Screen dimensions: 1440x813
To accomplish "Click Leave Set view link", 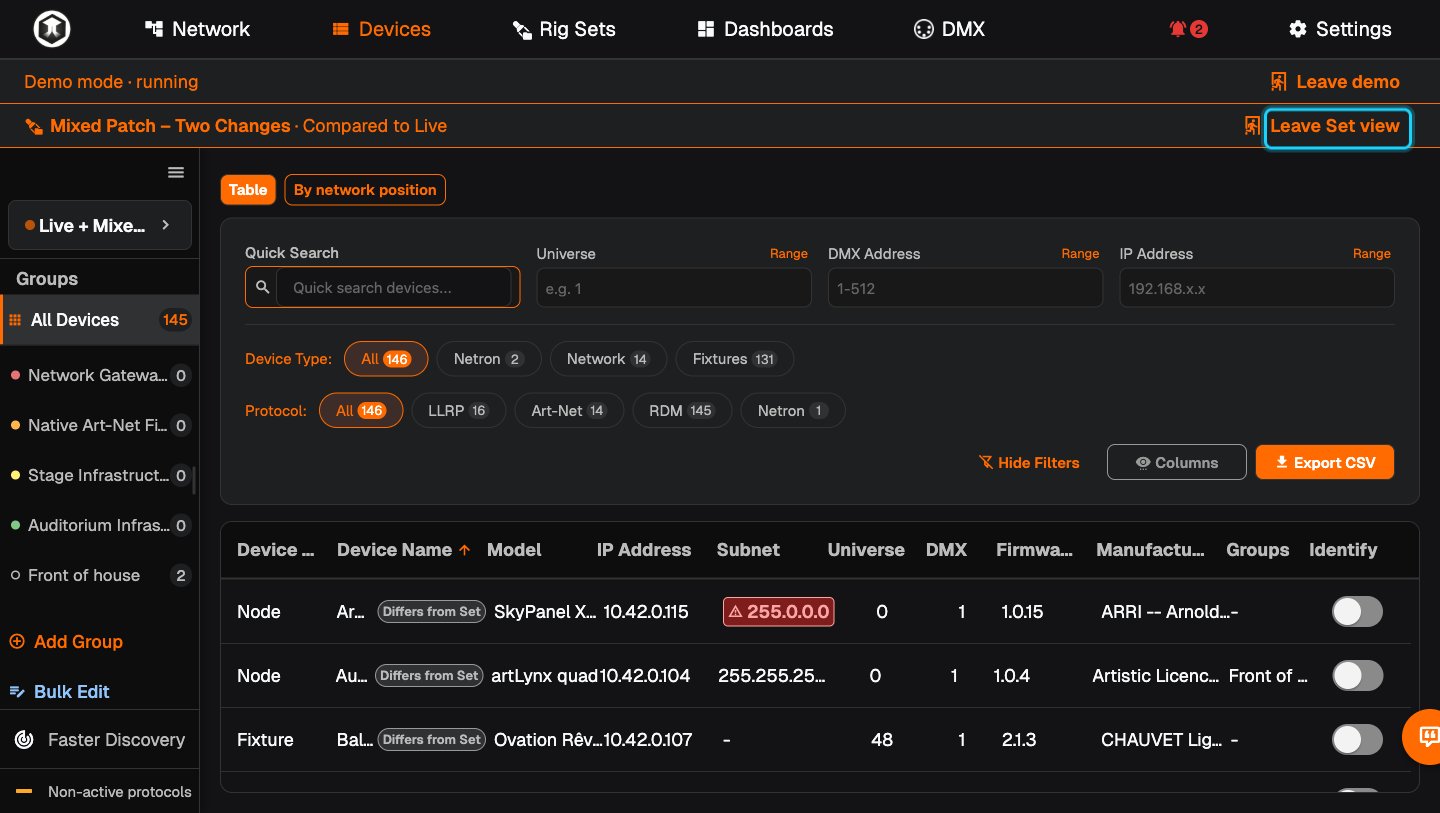I will click(1336, 126).
